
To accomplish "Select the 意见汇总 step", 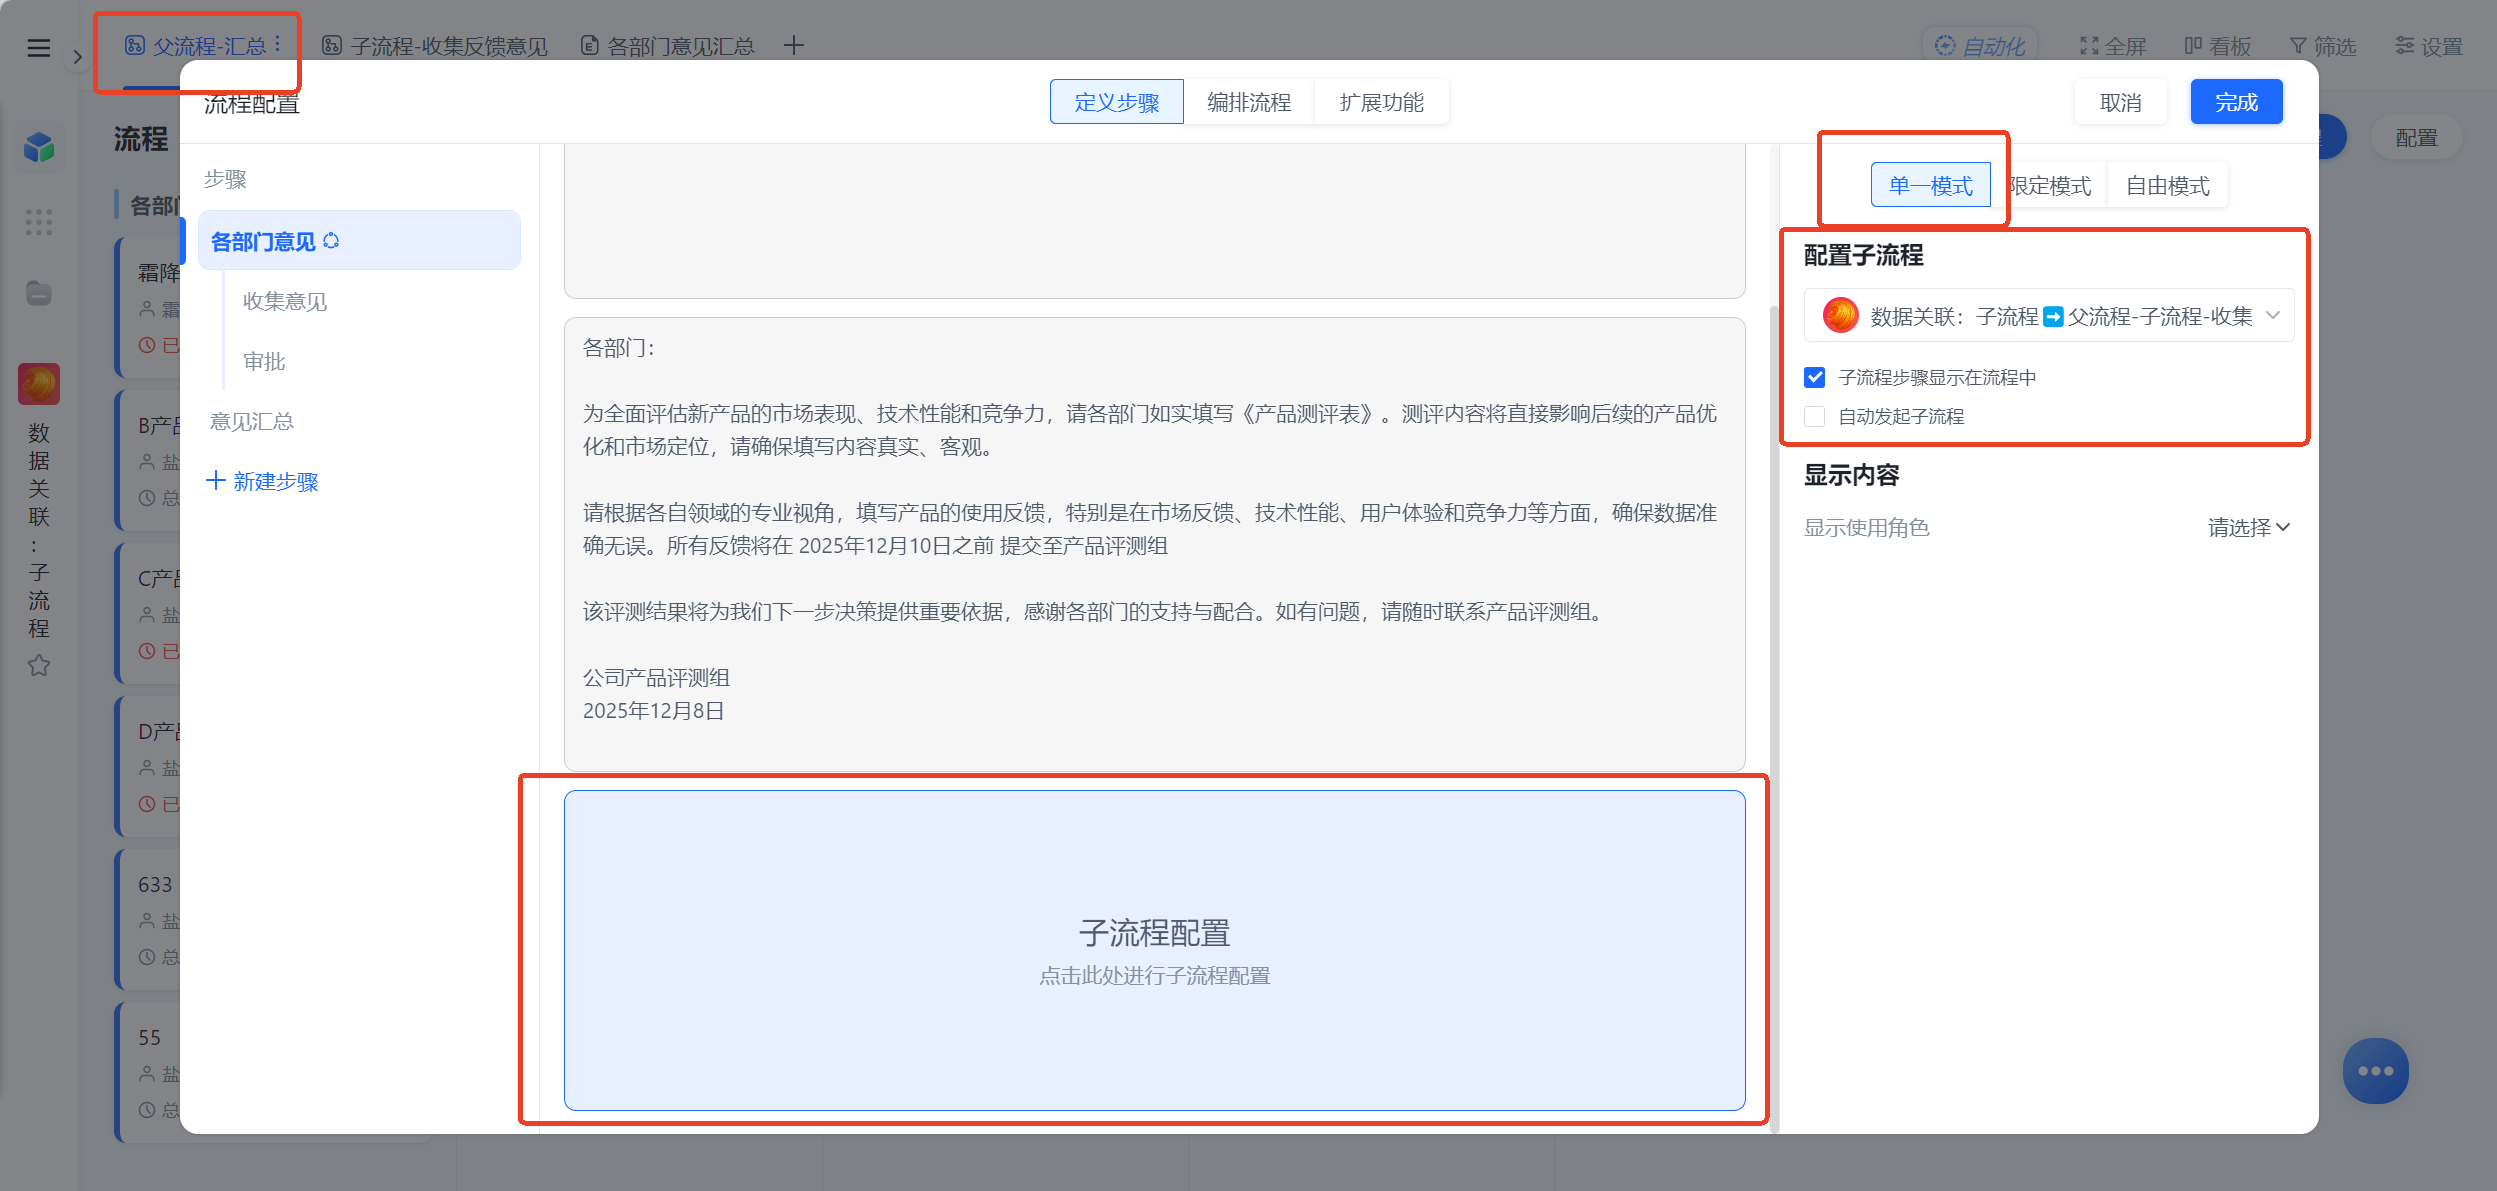I will coord(252,421).
